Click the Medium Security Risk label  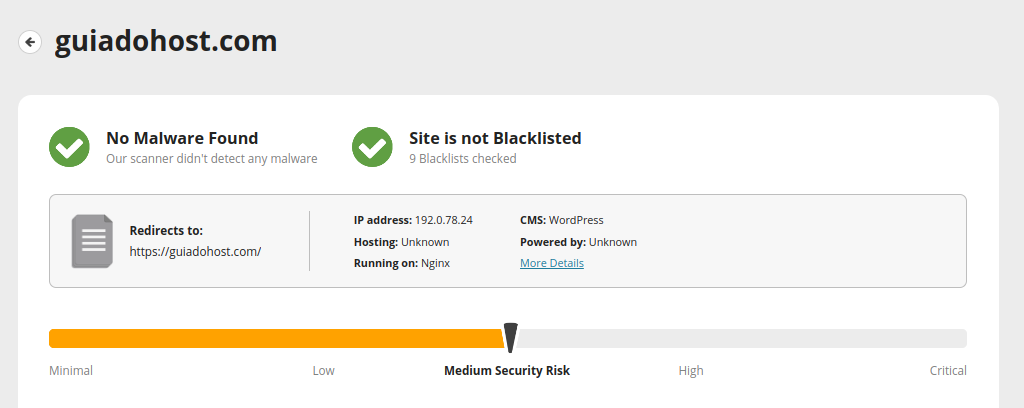click(x=506, y=371)
